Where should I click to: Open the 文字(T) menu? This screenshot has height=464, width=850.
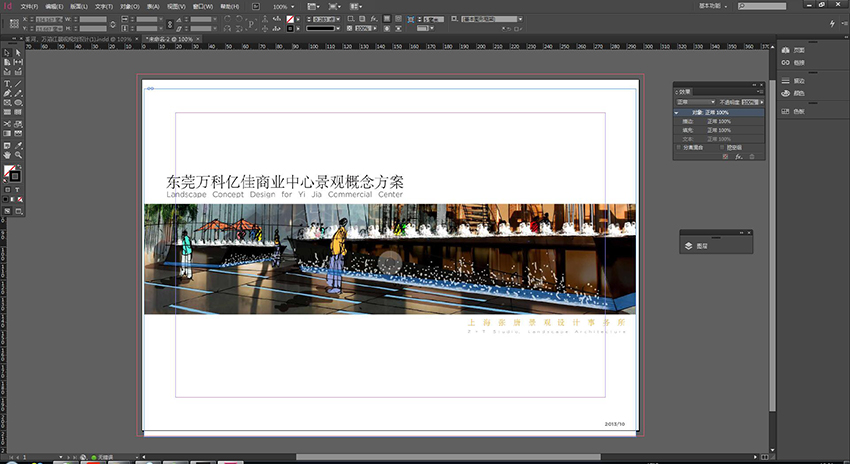coord(104,7)
